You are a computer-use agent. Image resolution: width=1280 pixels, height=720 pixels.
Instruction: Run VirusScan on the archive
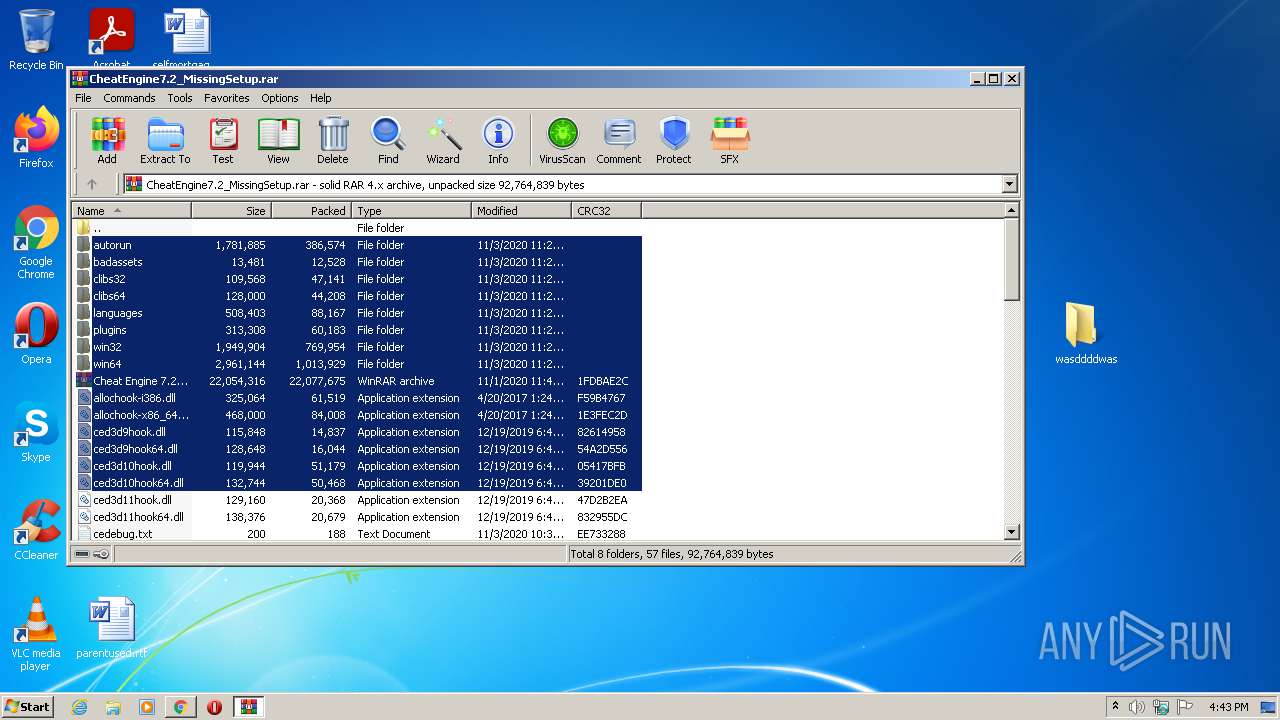coord(562,141)
